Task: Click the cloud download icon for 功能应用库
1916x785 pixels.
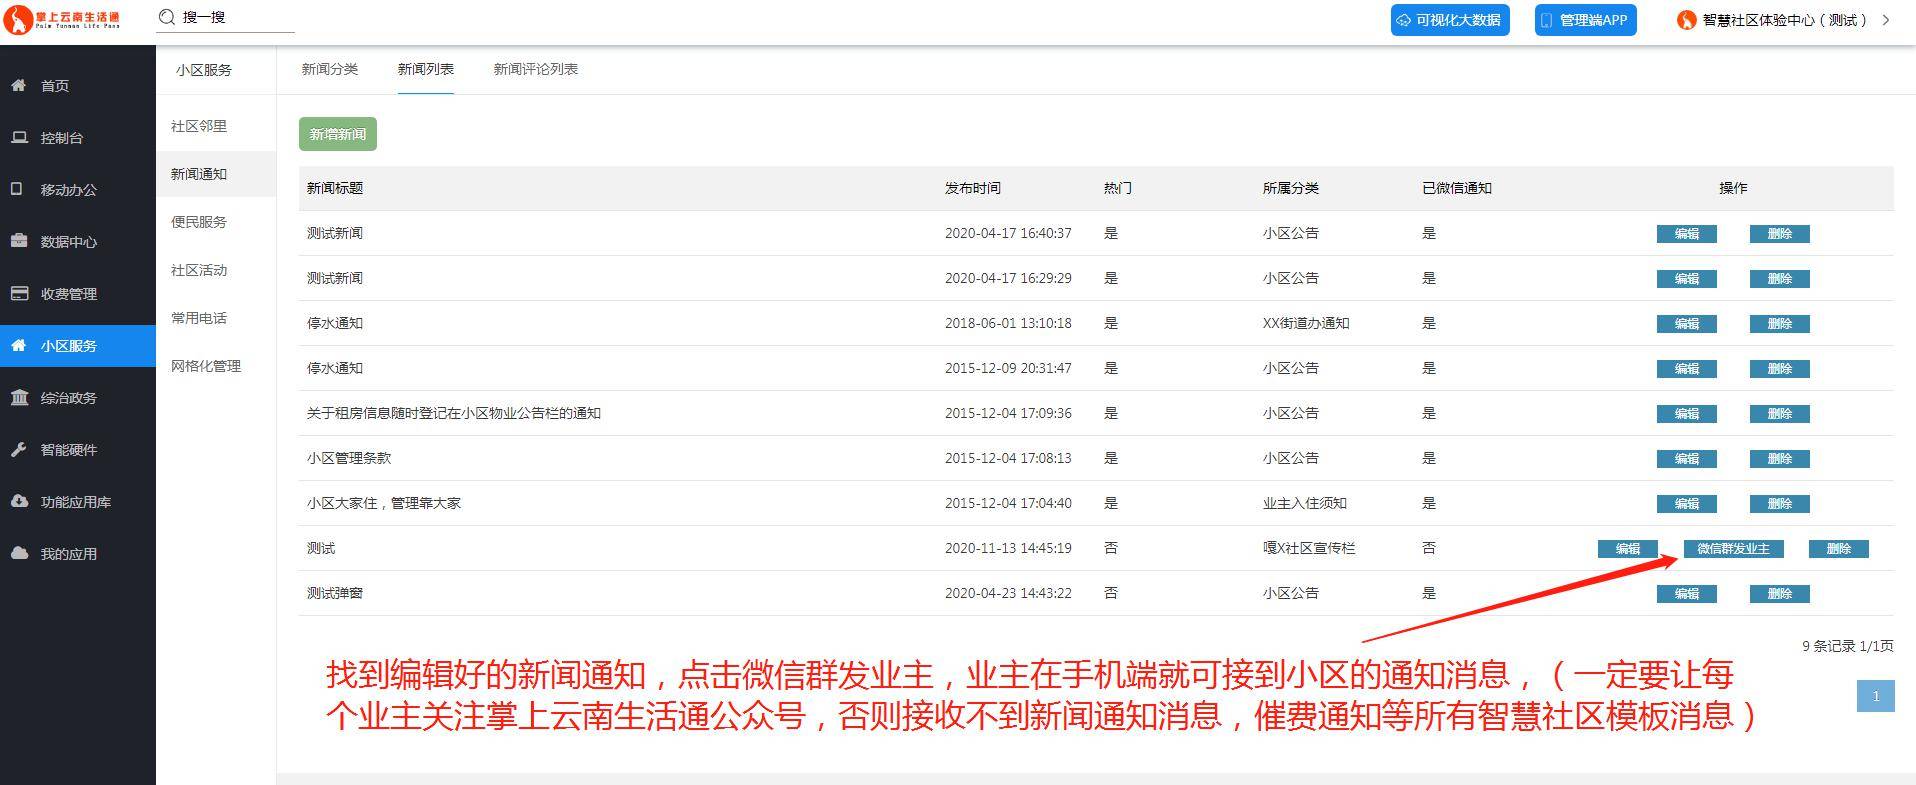Action: coord(19,501)
